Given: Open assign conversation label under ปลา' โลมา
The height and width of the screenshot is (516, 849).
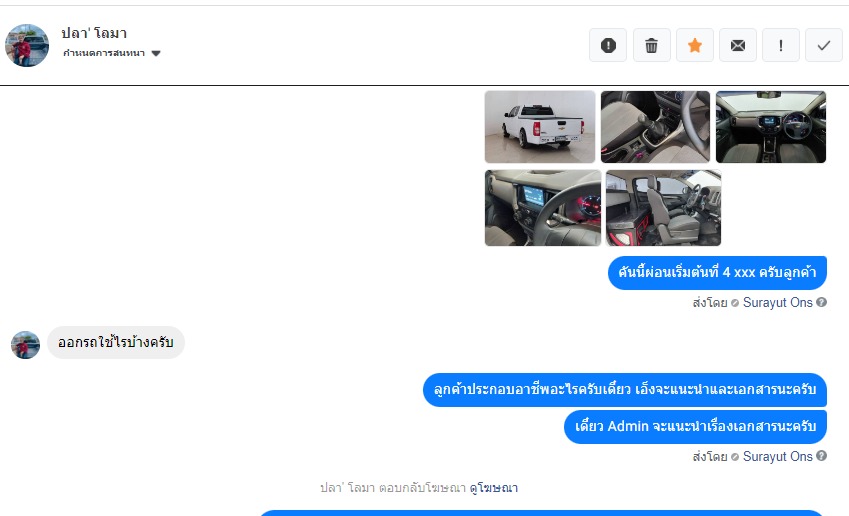Looking at the screenshot, I should tap(104, 53).
